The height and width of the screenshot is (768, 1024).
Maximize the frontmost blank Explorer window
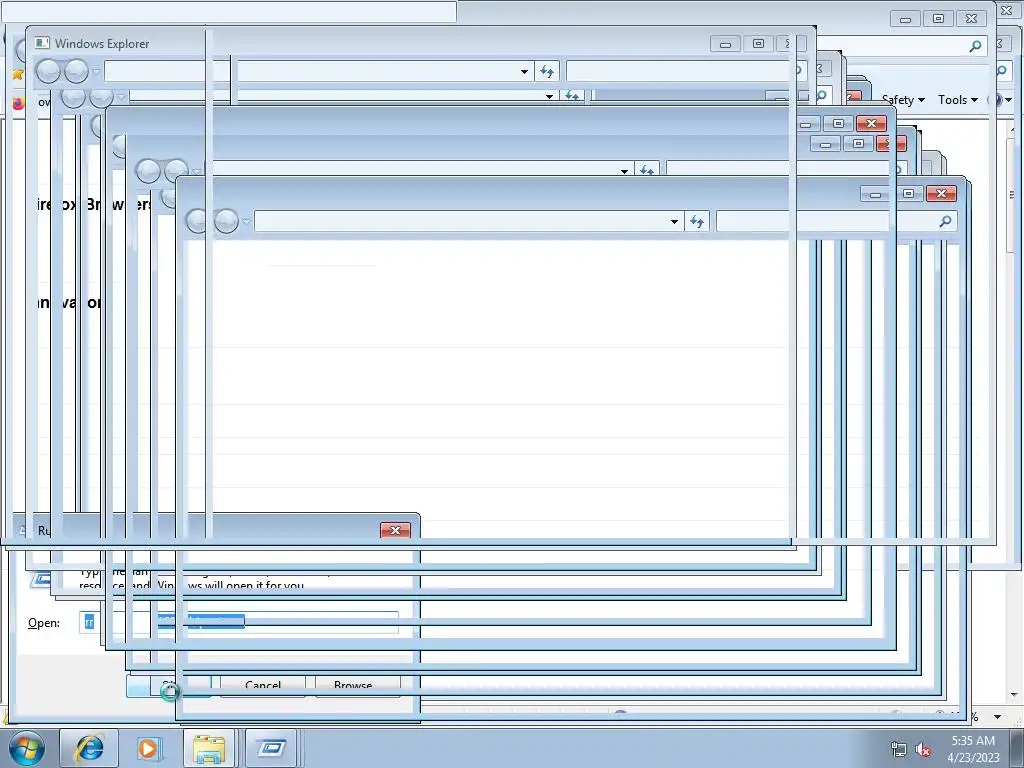[908, 194]
